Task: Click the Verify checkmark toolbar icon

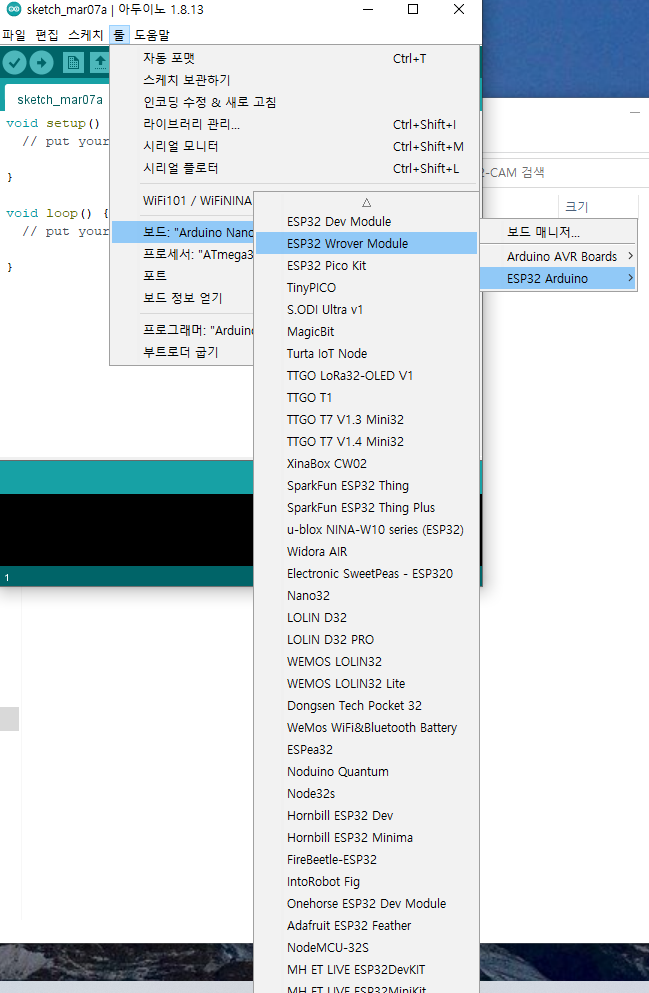Action: point(15,63)
